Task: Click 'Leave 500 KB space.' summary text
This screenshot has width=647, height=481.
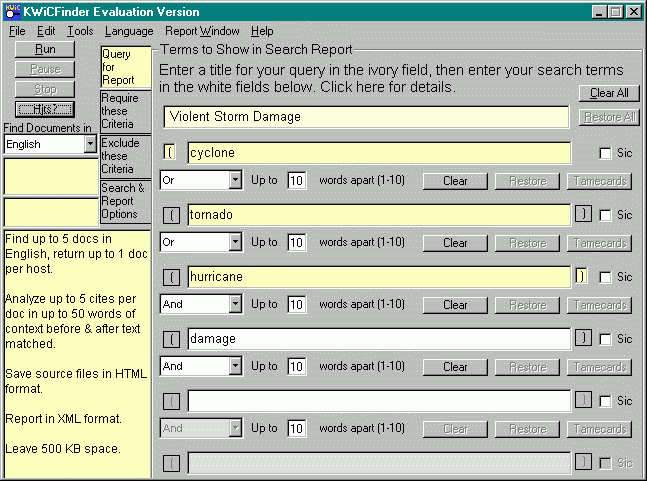Action: coord(63,449)
